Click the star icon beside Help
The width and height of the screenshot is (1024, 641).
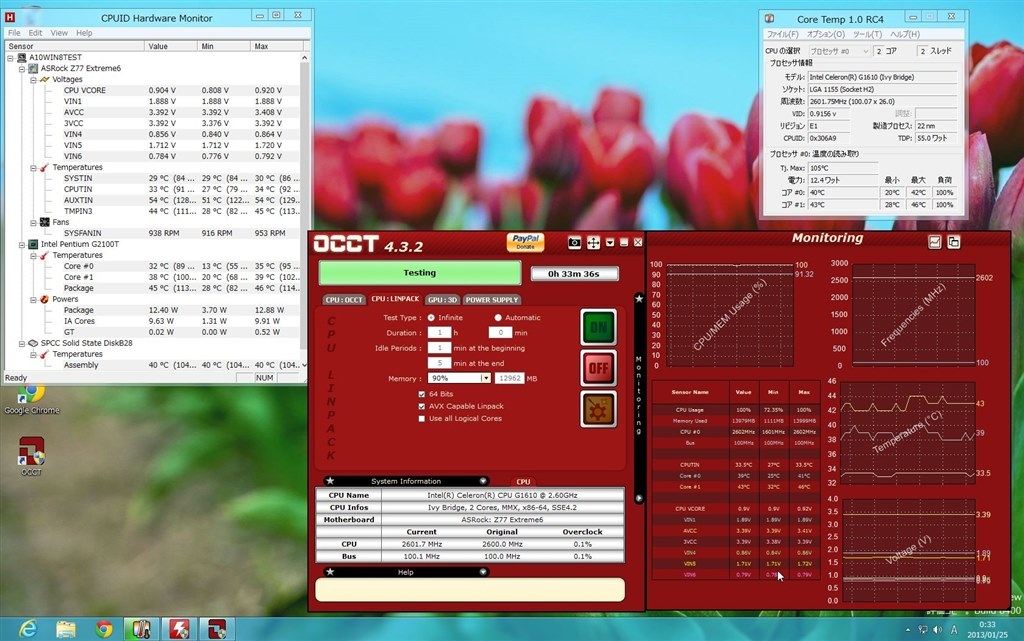(x=330, y=572)
